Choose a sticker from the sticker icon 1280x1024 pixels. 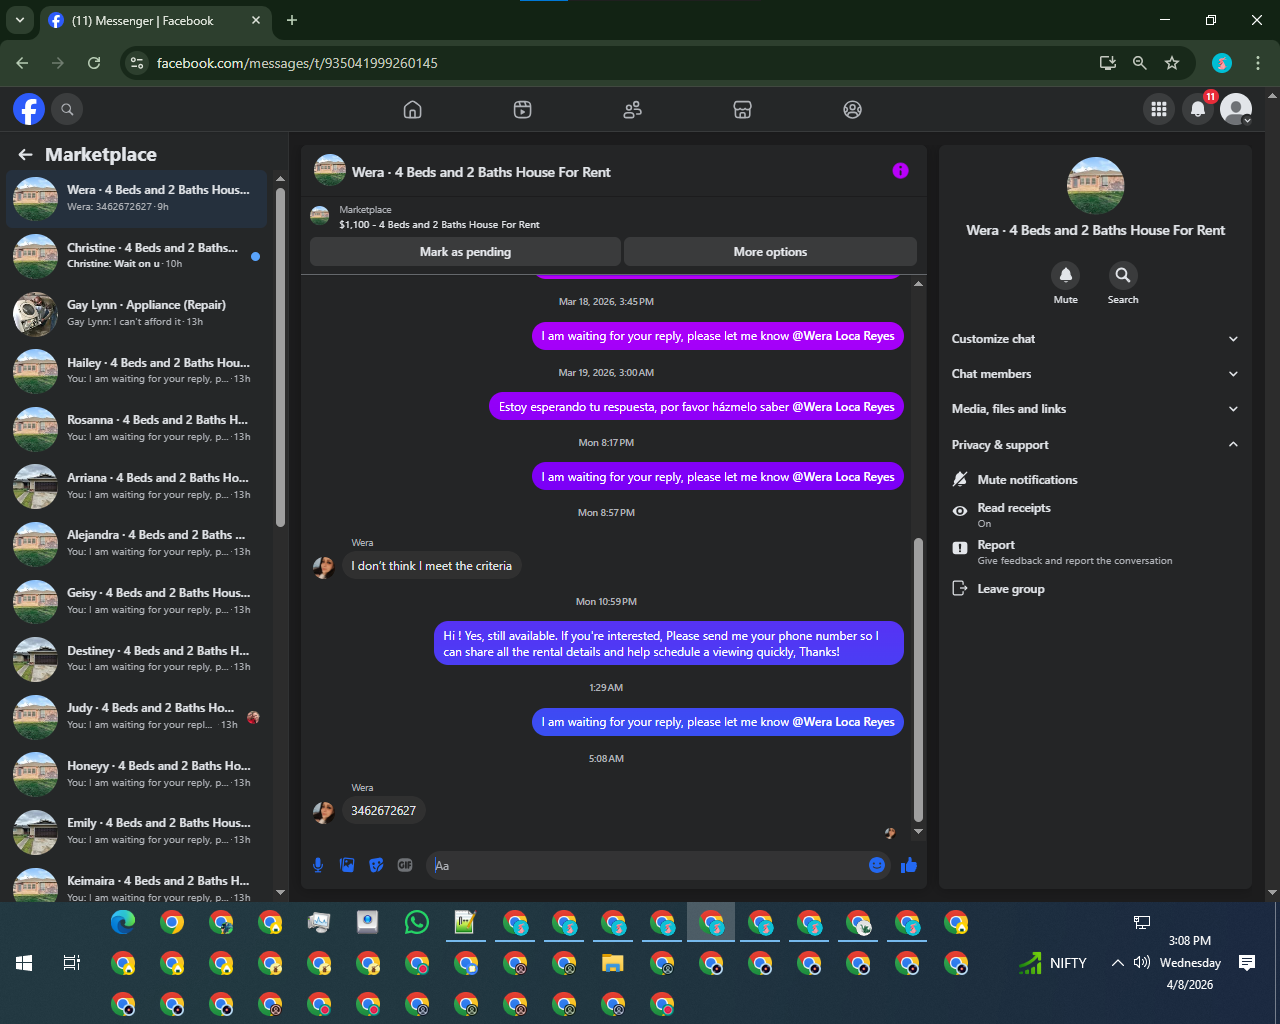point(376,865)
